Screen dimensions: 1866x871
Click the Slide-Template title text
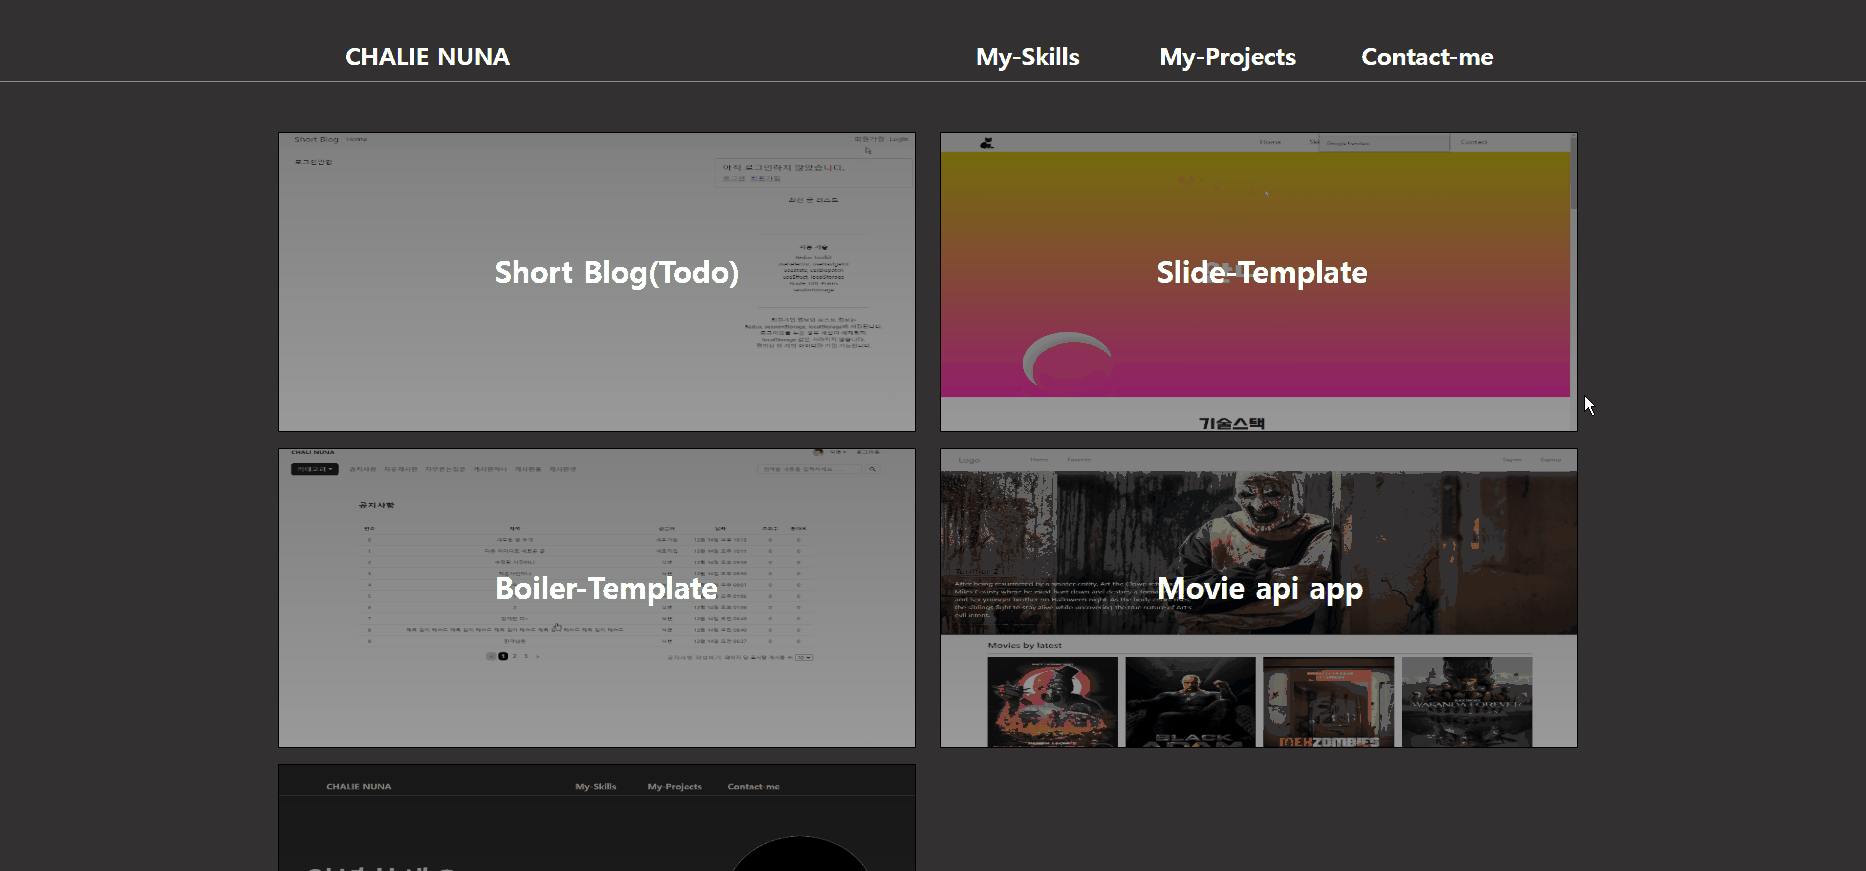pos(1262,273)
